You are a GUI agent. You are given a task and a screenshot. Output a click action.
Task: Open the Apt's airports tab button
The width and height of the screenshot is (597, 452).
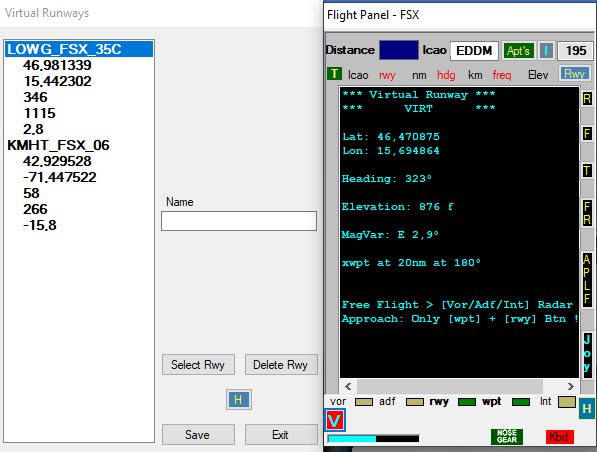click(x=518, y=50)
